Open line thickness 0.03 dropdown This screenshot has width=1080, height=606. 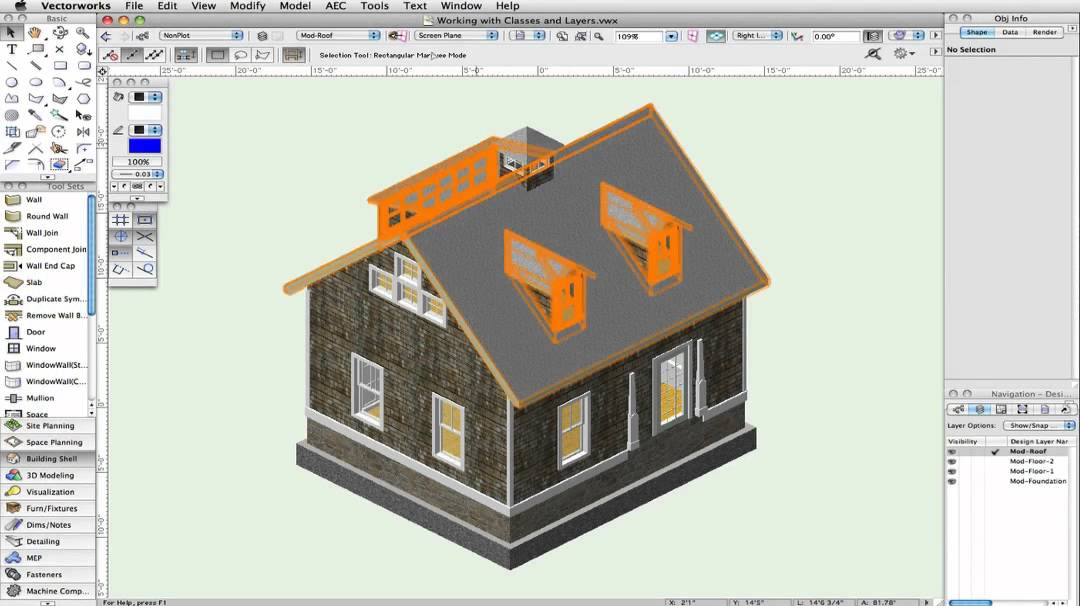(x=138, y=174)
